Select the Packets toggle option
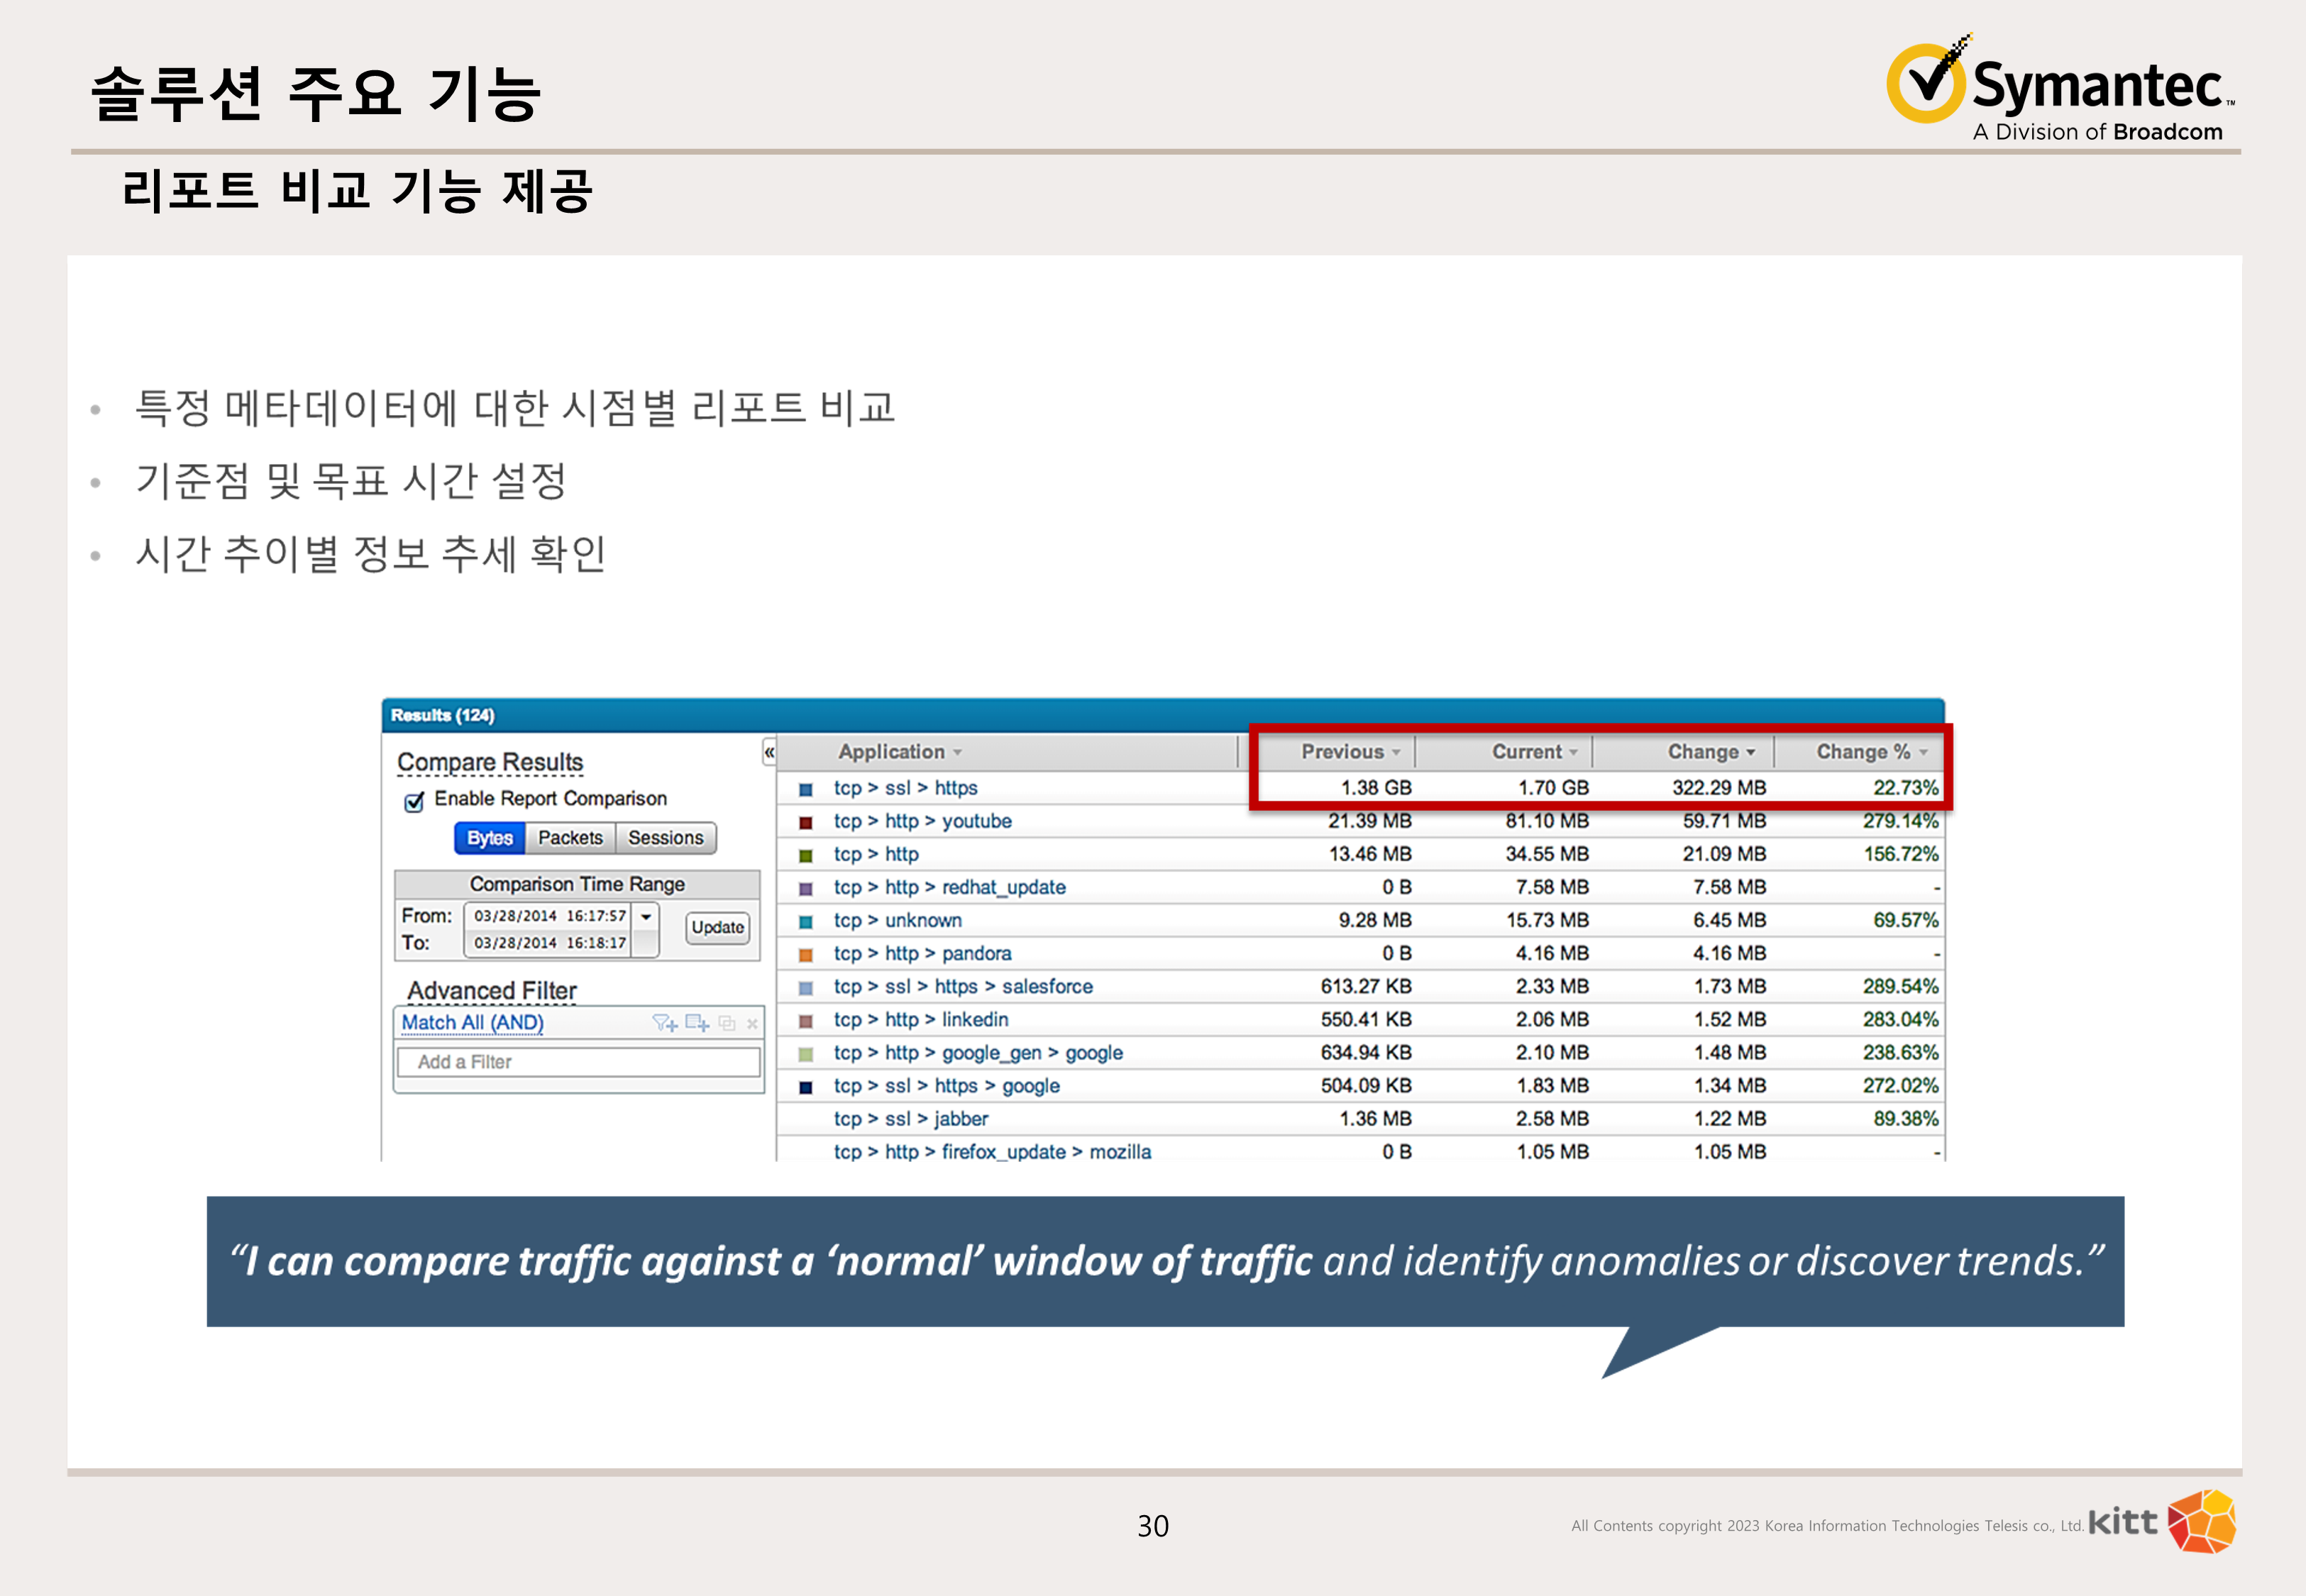The height and width of the screenshot is (1596, 2306). (570, 838)
